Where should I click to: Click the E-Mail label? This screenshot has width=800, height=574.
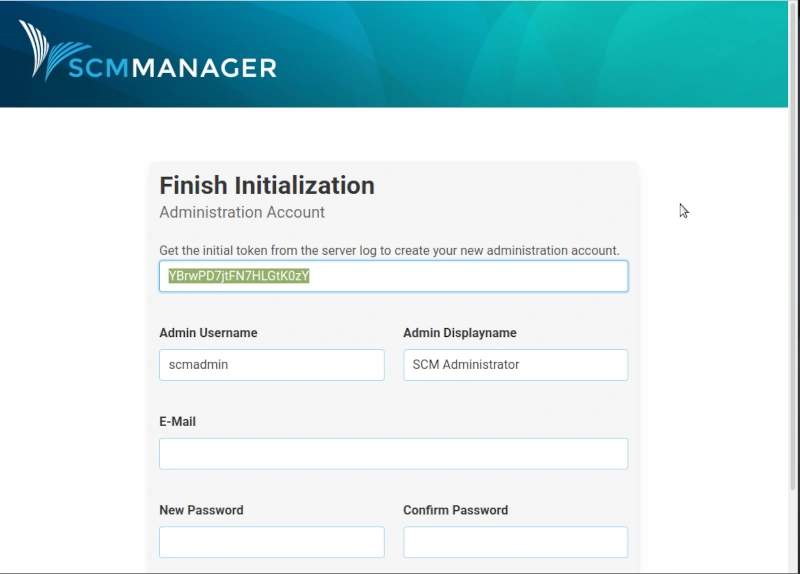coord(178,421)
